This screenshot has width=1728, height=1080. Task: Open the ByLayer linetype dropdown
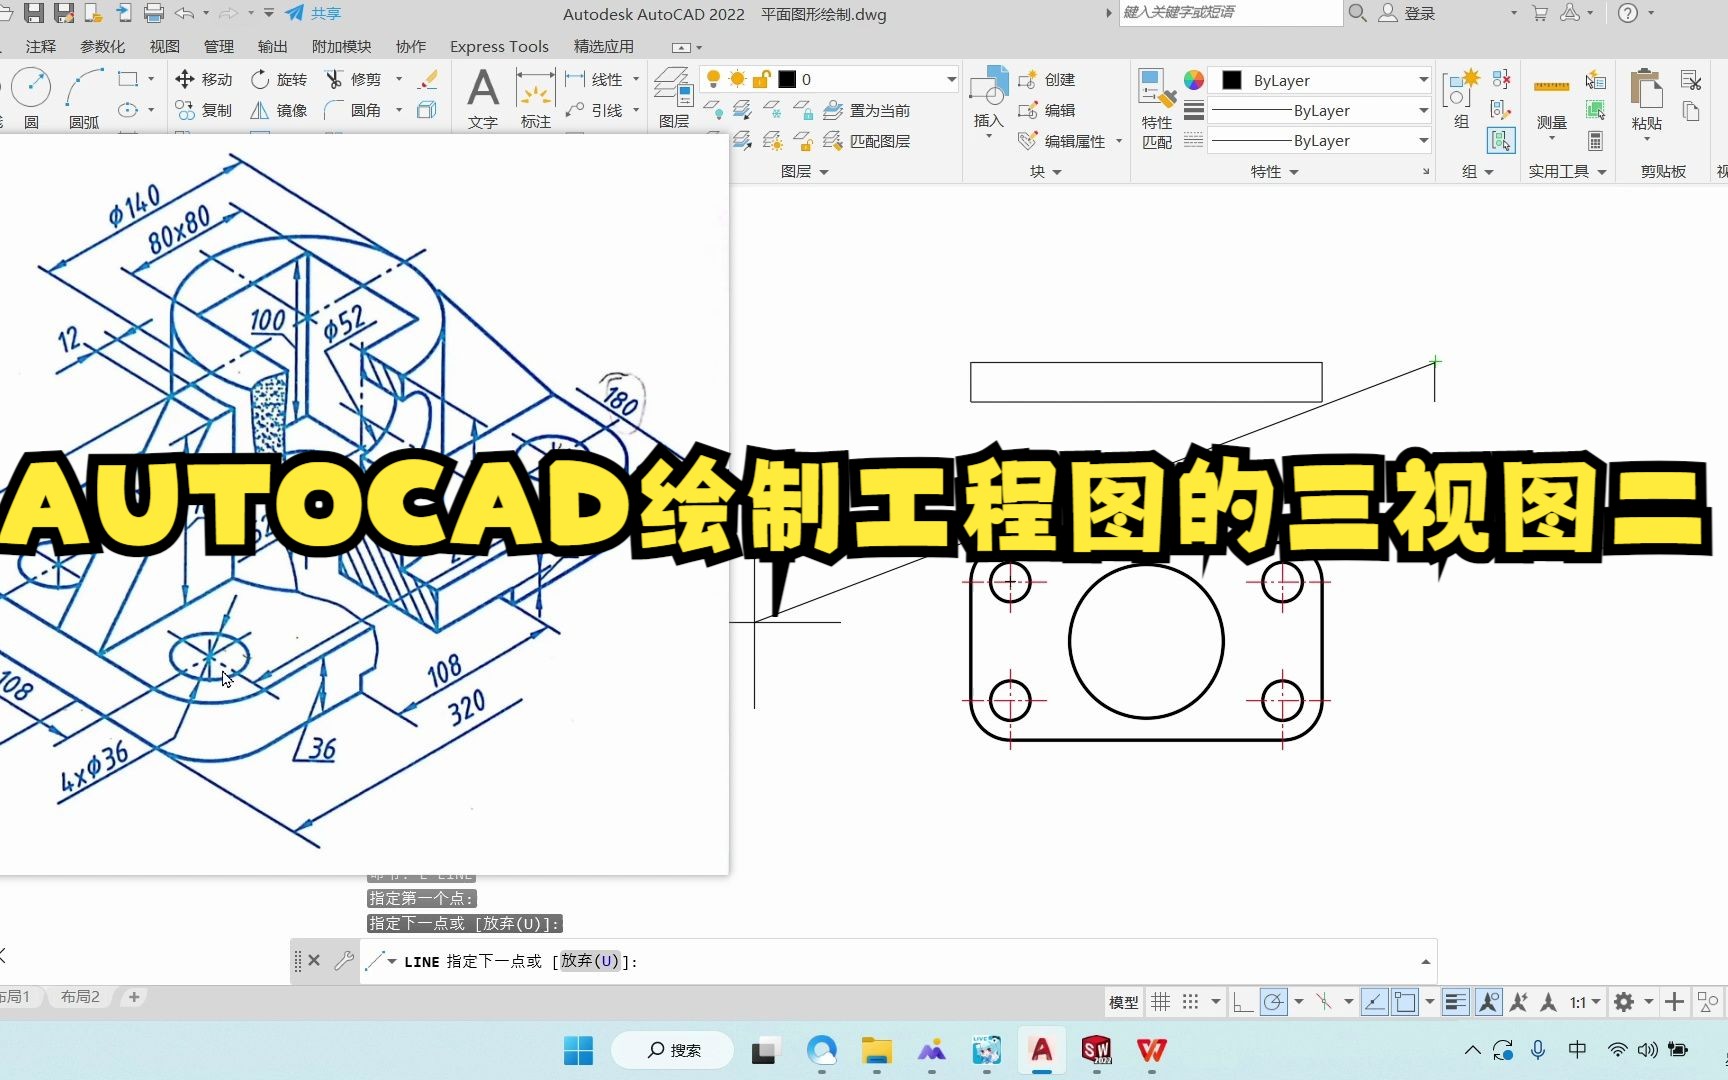pos(1423,140)
